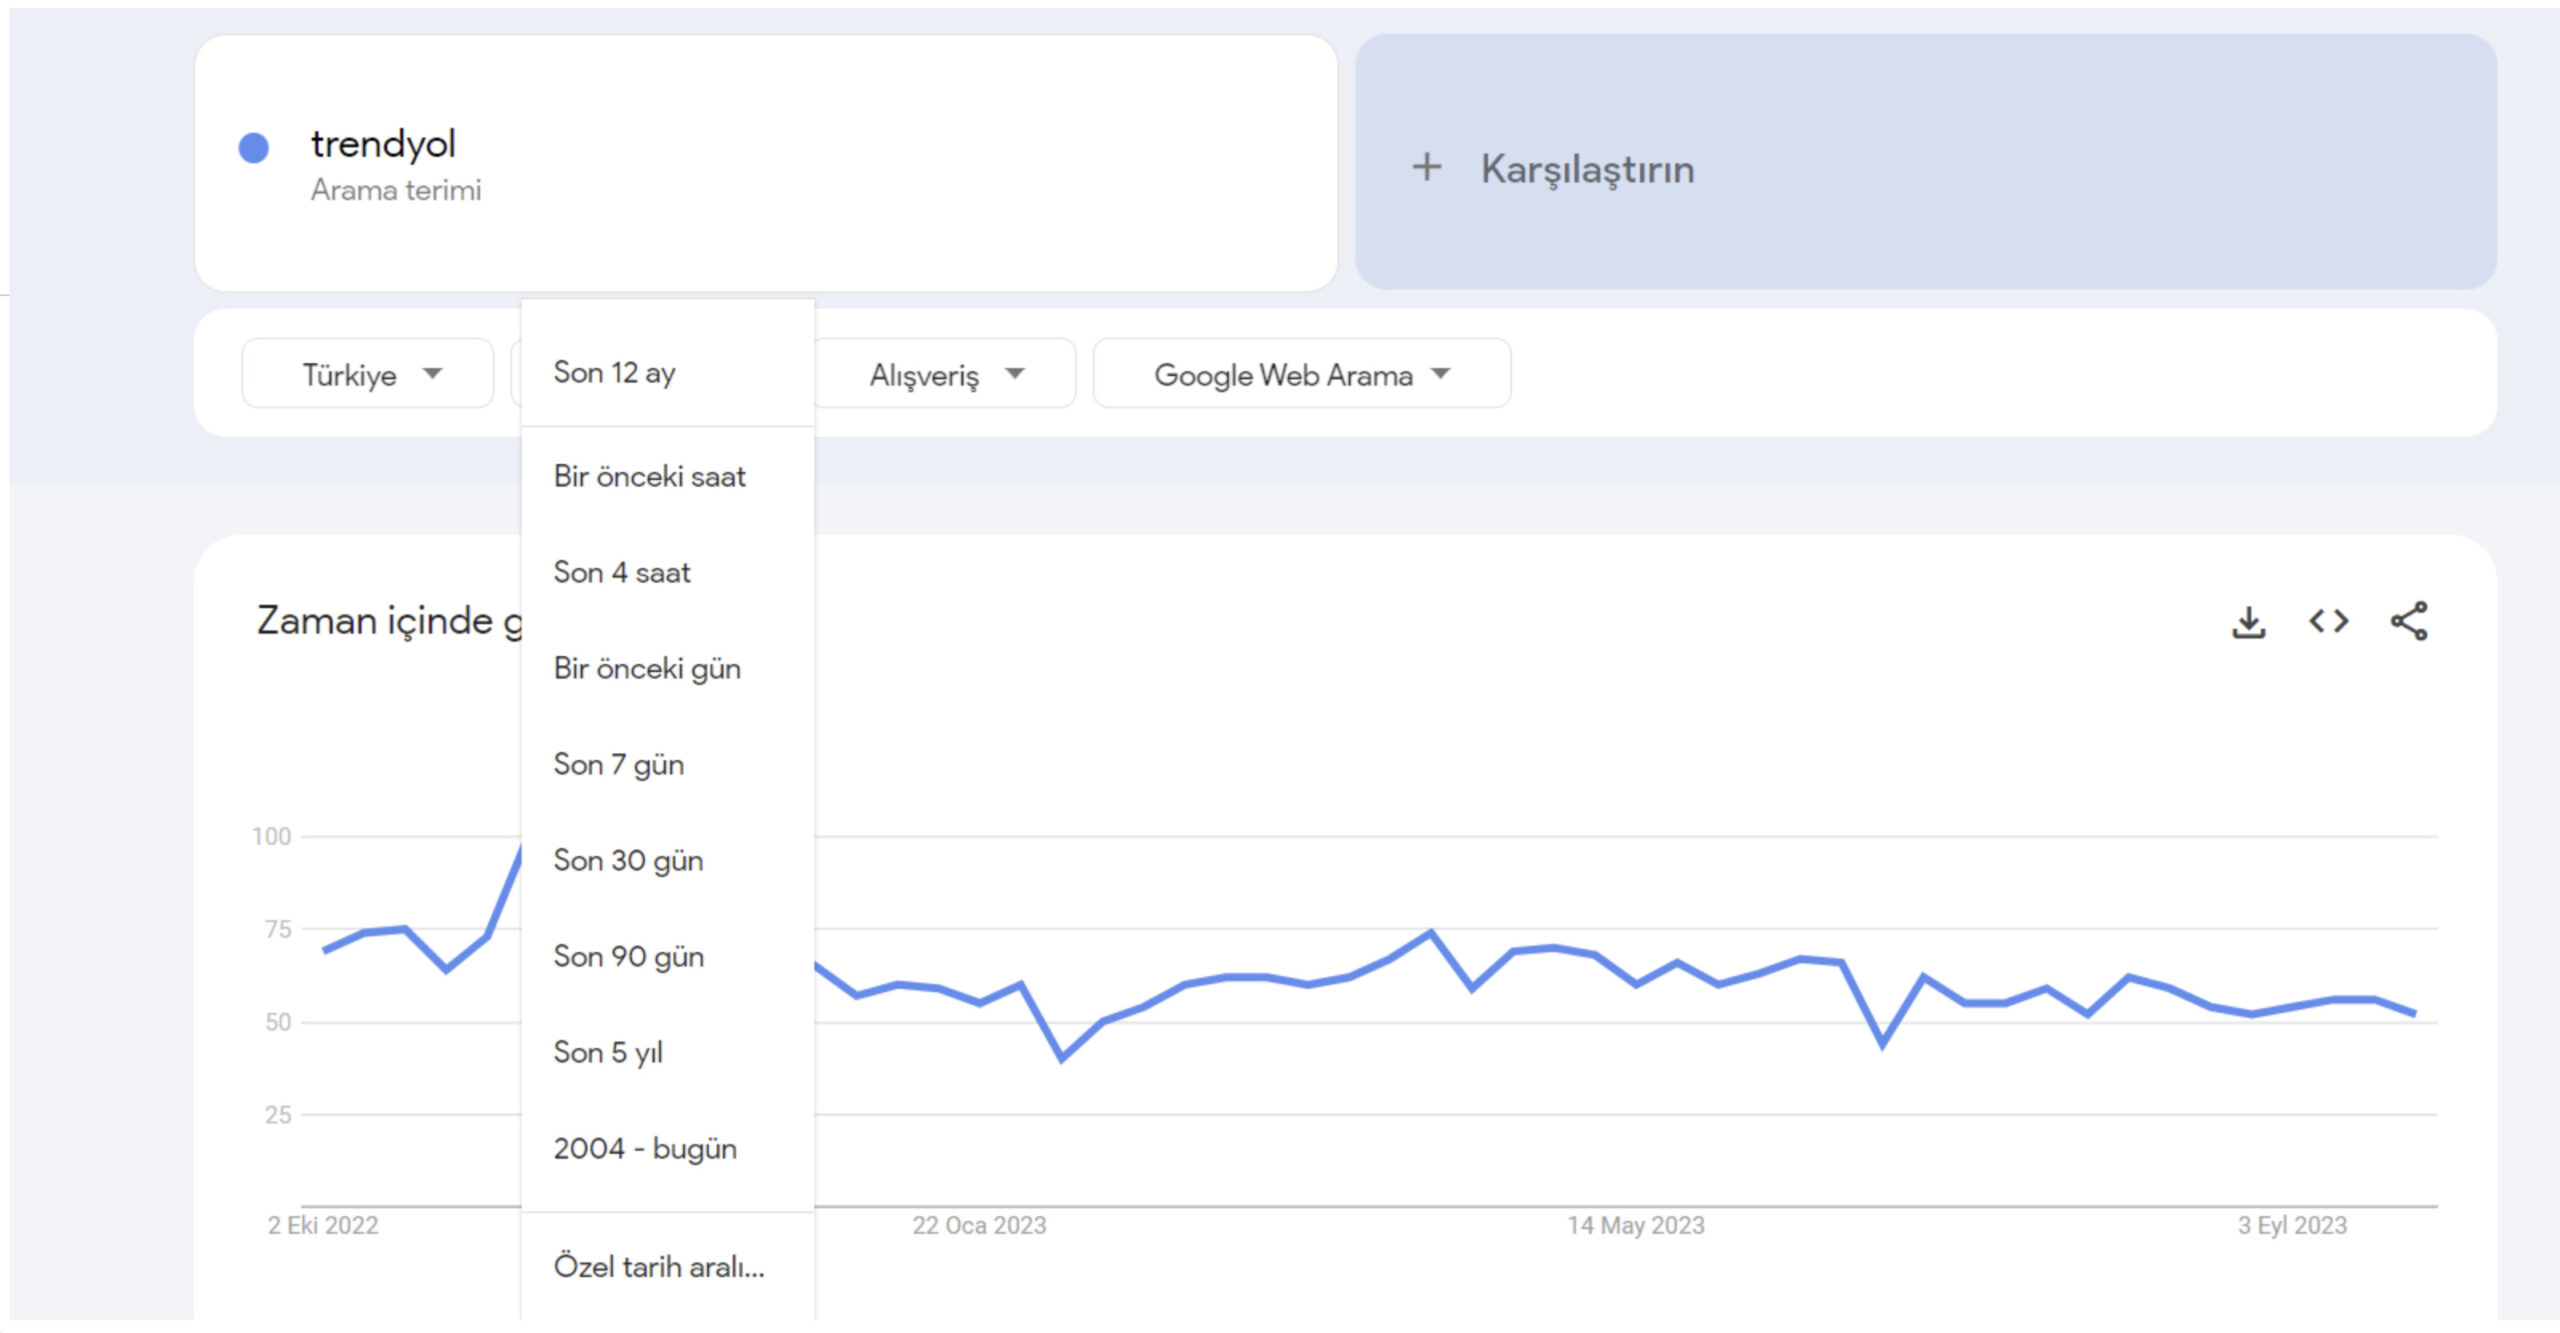
Task: Choose 2004 - bugün range
Action: tap(668, 1148)
